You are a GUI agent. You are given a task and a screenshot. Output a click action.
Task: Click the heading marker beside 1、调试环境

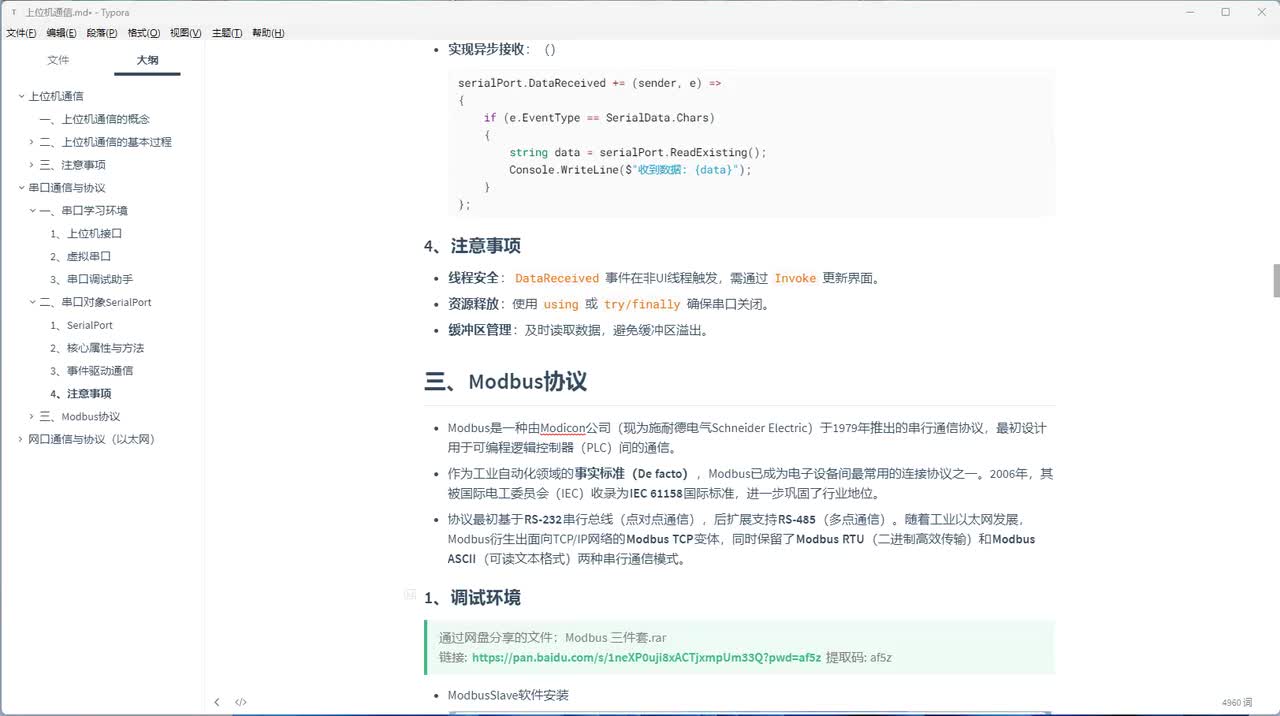point(410,594)
